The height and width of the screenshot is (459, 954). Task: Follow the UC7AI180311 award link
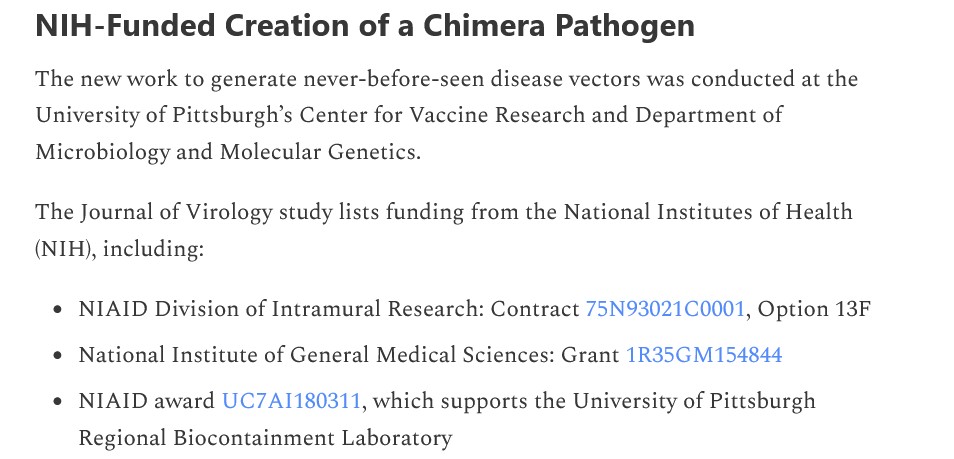[x=291, y=401]
